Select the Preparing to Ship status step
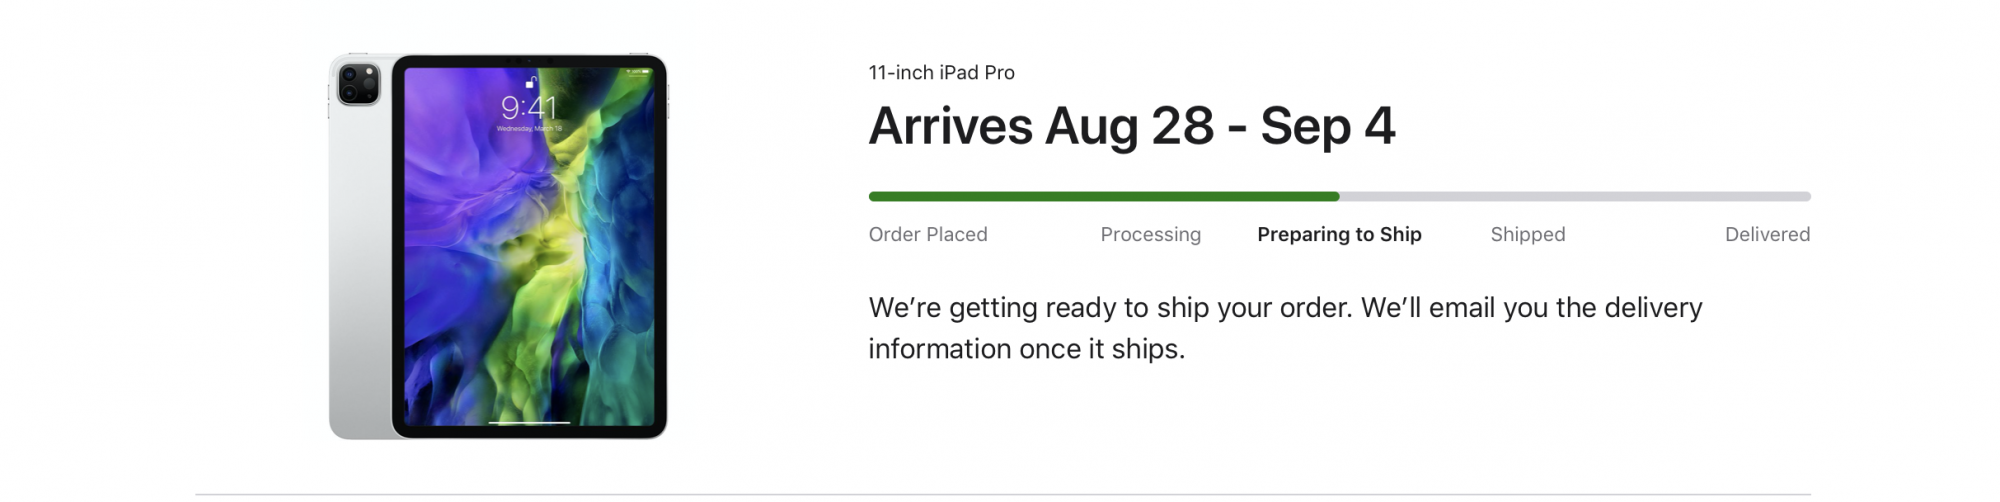Viewport: 2000px width, 502px height. pyautogui.click(x=1339, y=234)
